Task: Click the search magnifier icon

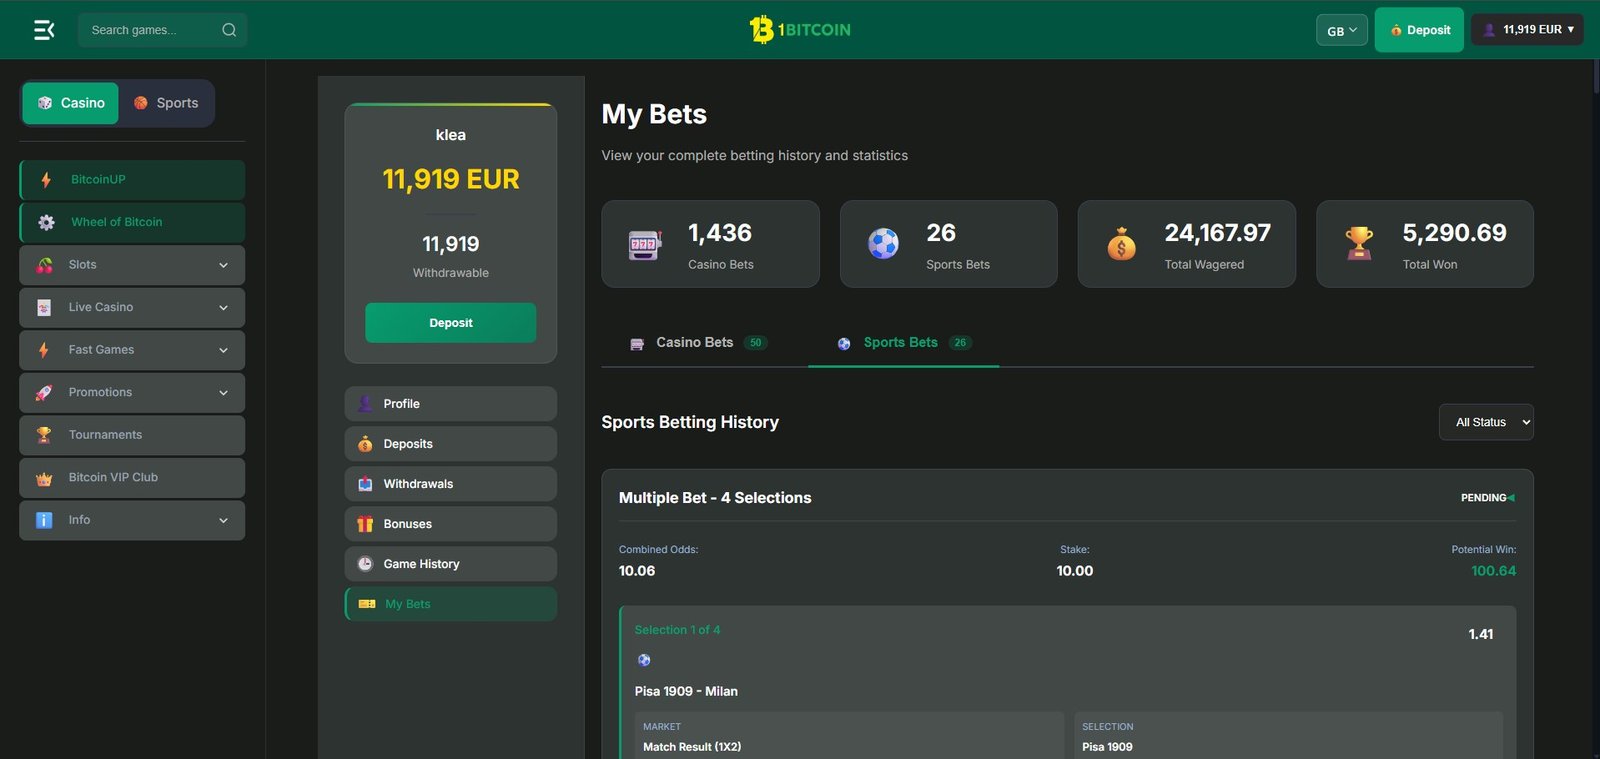Action: coord(229,30)
